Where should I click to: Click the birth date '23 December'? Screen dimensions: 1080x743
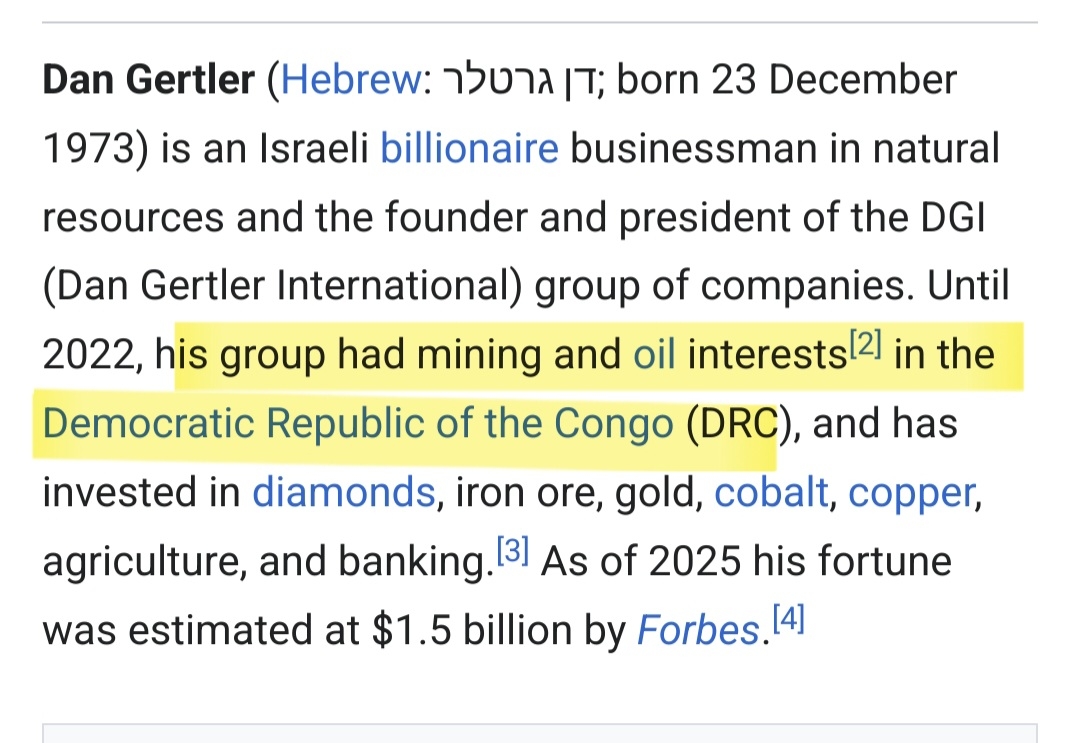click(834, 80)
